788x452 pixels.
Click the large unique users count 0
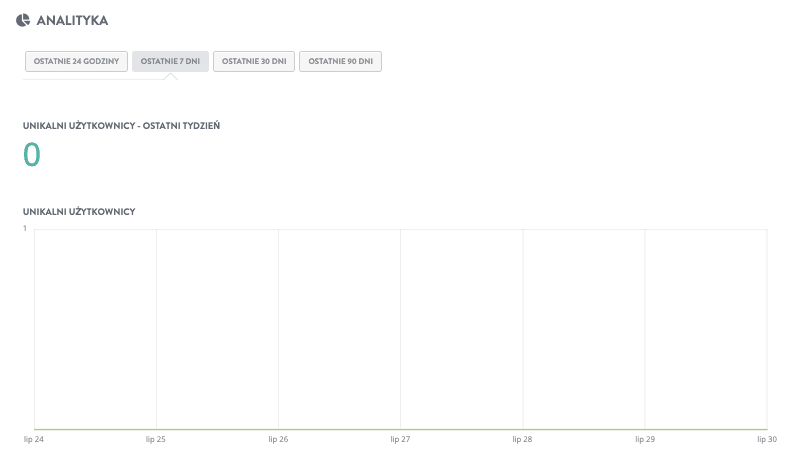click(32, 154)
